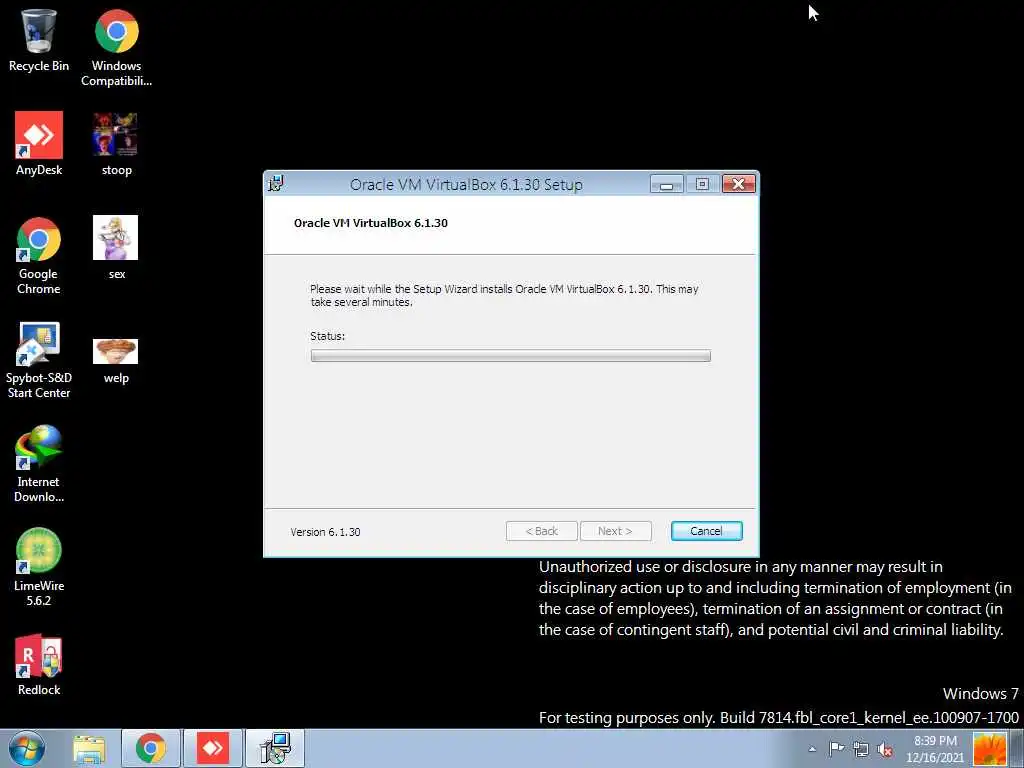The height and width of the screenshot is (768, 1024).
Task: Click the disabled Next button in Setup
Action: pos(615,531)
